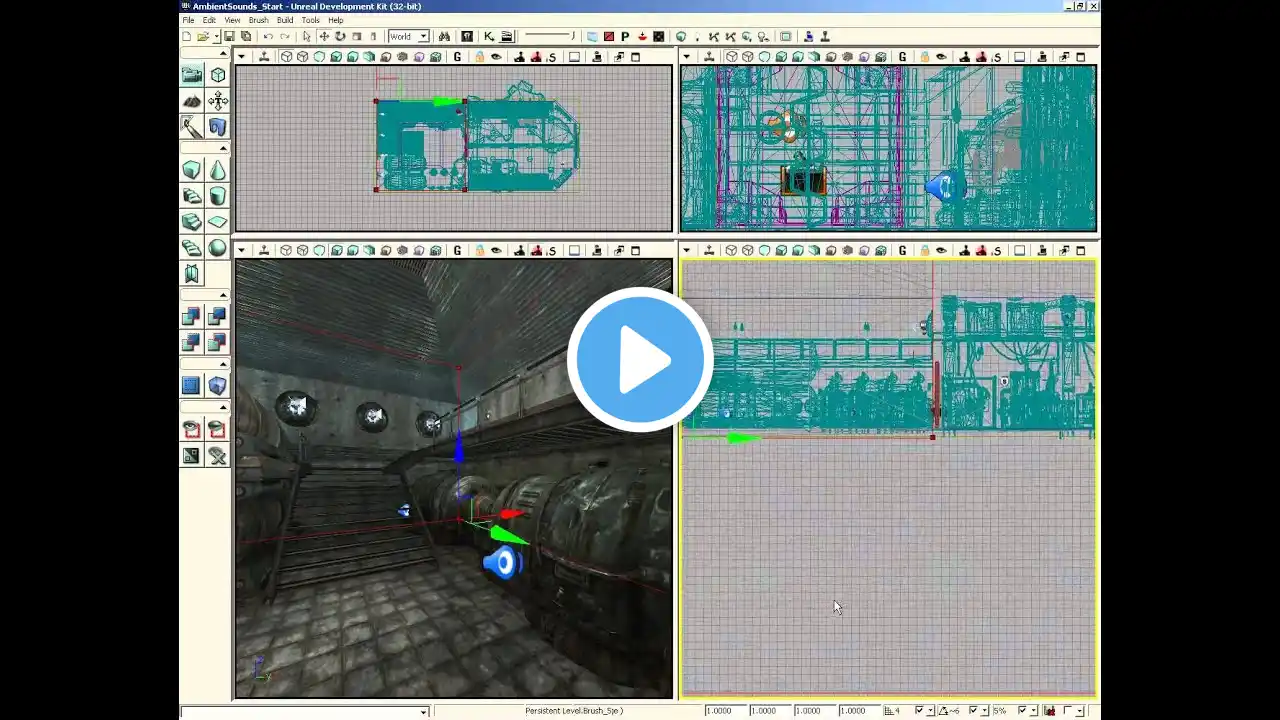
Task: Click the Tools menu
Action: (x=311, y=20)
